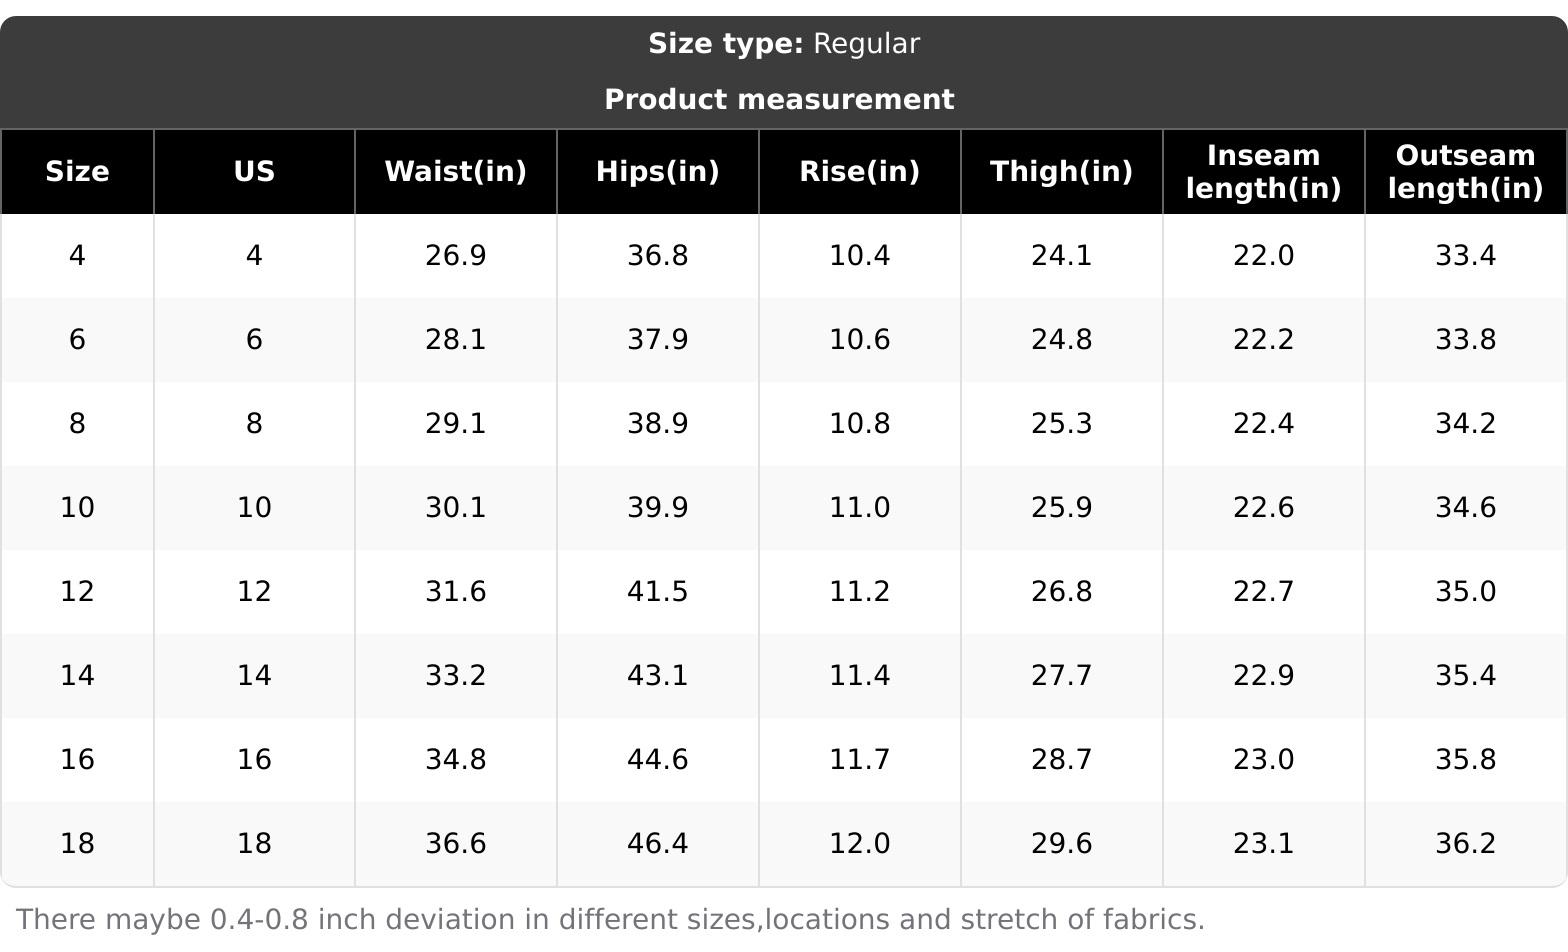Click the Product measurement title
Viewport: 1568px width, 952px height.
pos(779,100)
